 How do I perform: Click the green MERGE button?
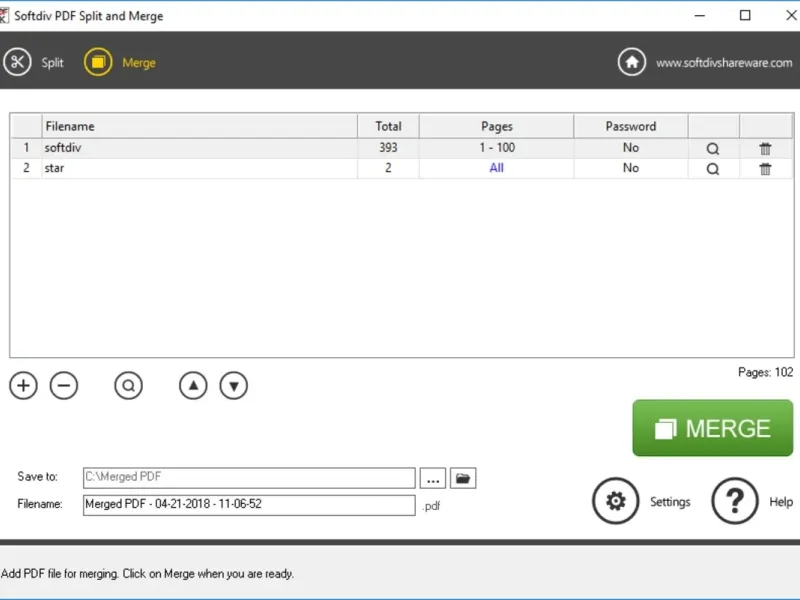tap(712, 428)
